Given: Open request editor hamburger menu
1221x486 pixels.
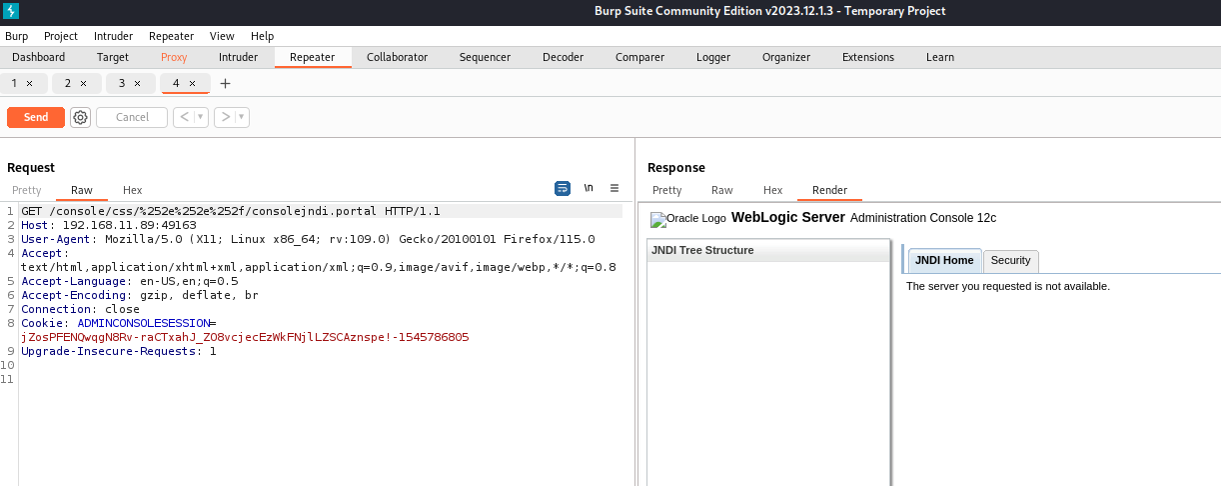Looking at the screenshot, I should (x=614, y=188).
